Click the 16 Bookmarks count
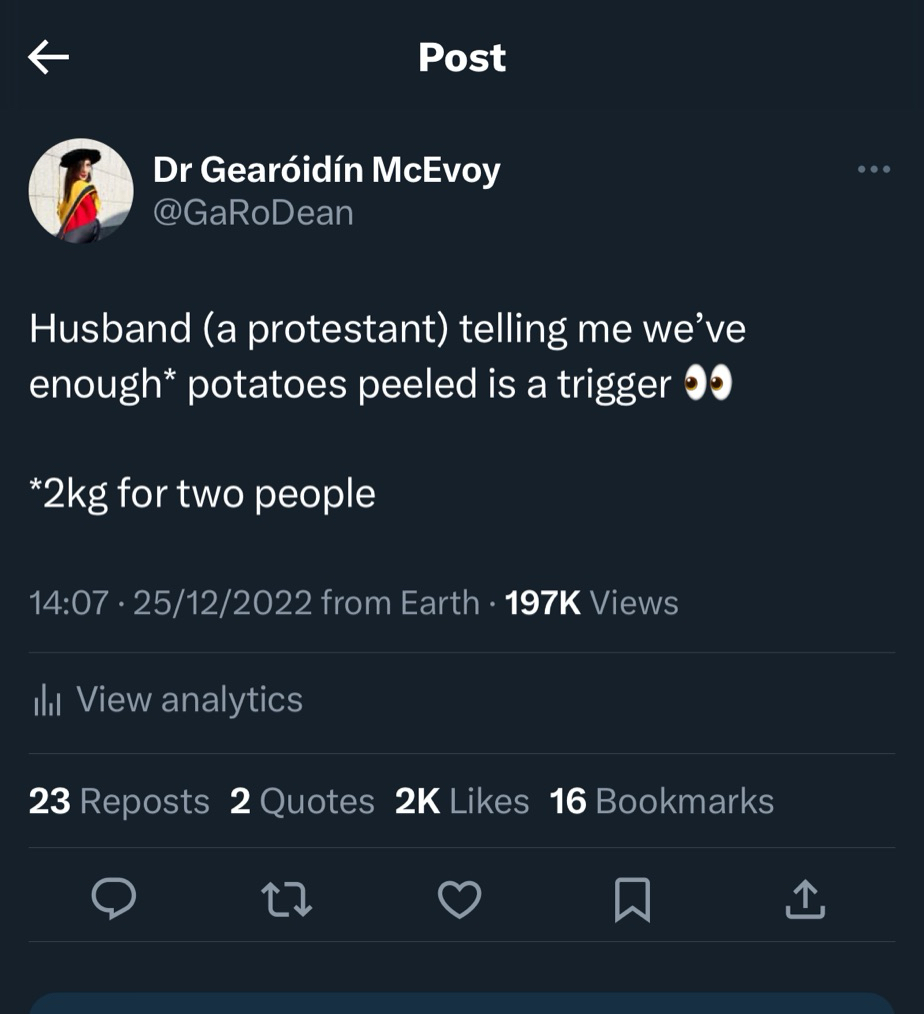The width and height of the screenshot is (924, 1014). point(662,801)
